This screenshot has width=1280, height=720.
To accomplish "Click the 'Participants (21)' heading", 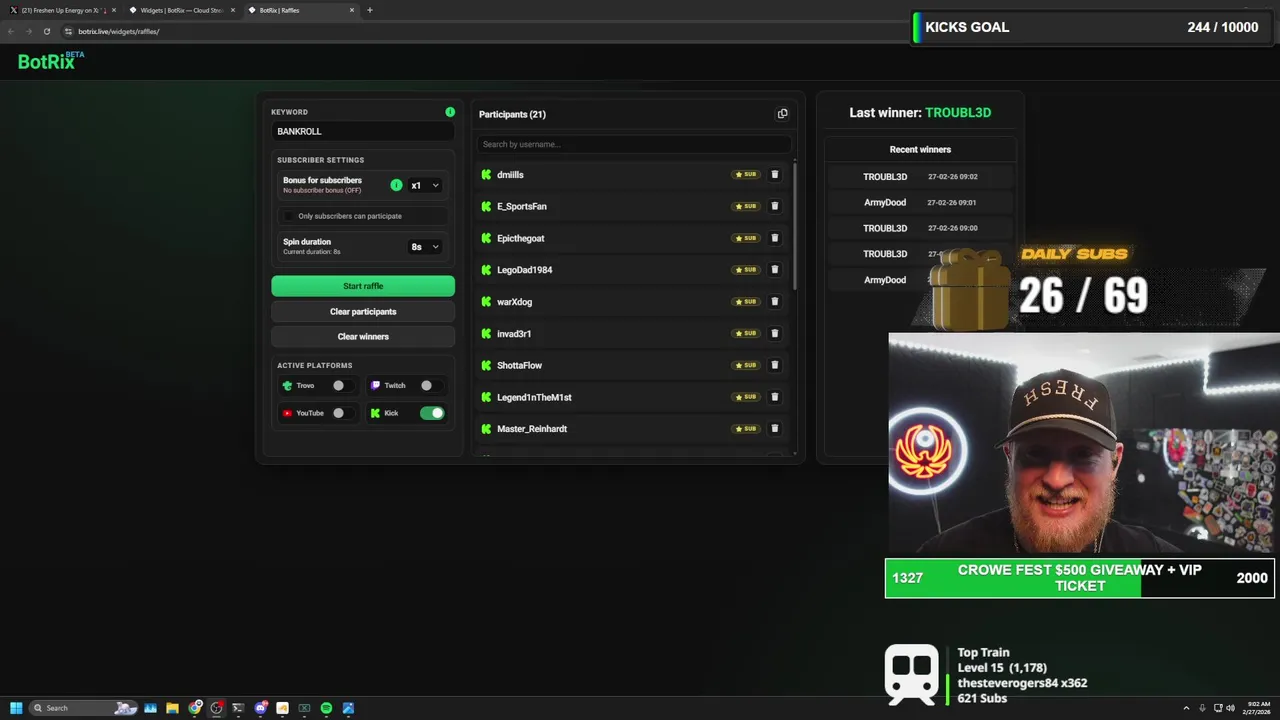I will [x=512, y=114].
